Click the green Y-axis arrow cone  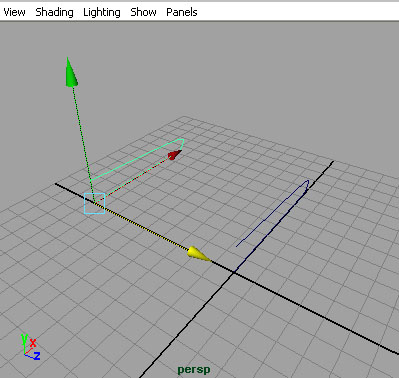pyautogui.click(x=71, y=73)
